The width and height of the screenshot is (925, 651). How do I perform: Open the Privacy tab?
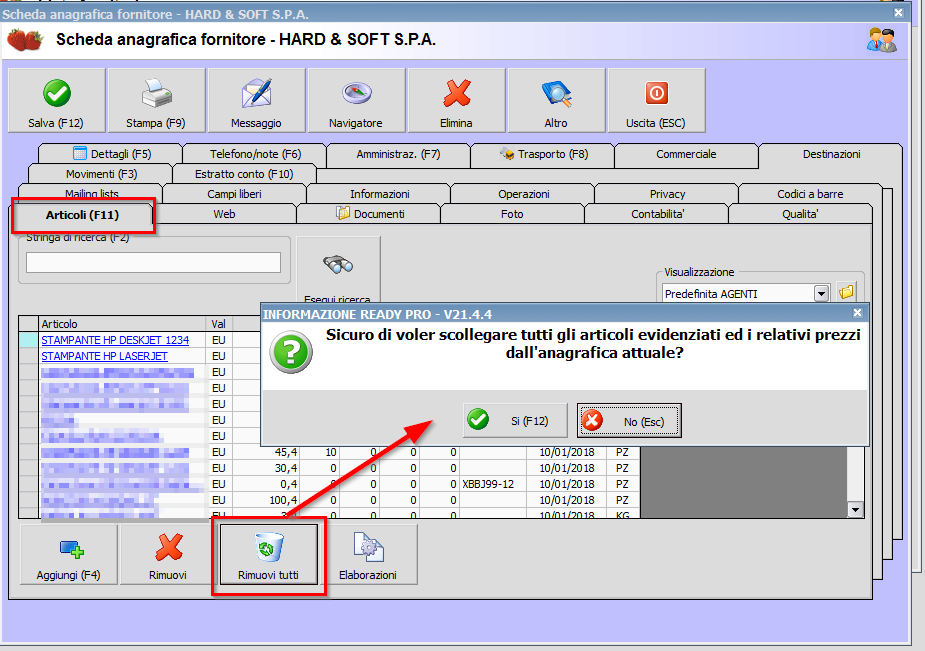coord(667,194)
